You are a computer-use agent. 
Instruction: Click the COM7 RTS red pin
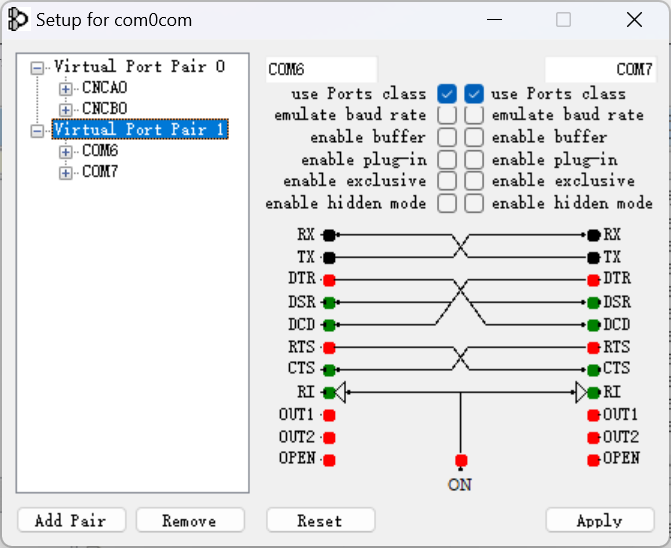click(x=594, y=347)
